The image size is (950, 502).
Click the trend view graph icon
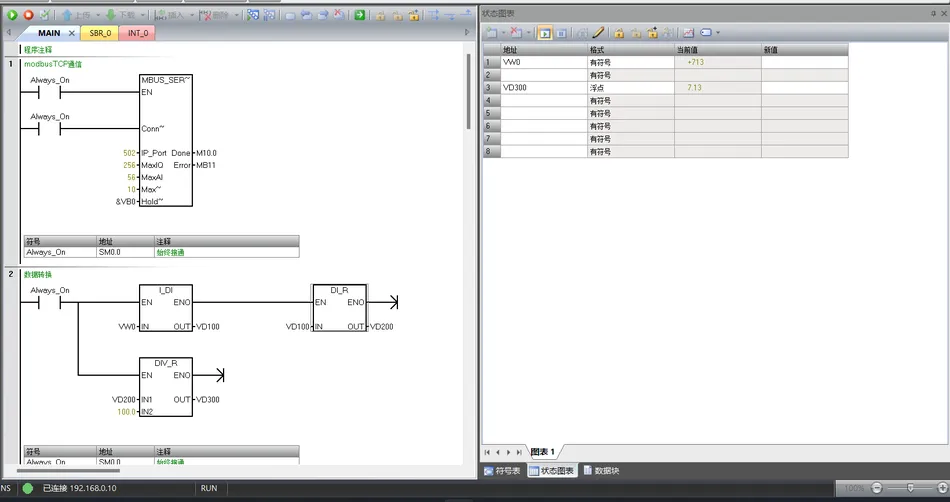coord(688,33)
